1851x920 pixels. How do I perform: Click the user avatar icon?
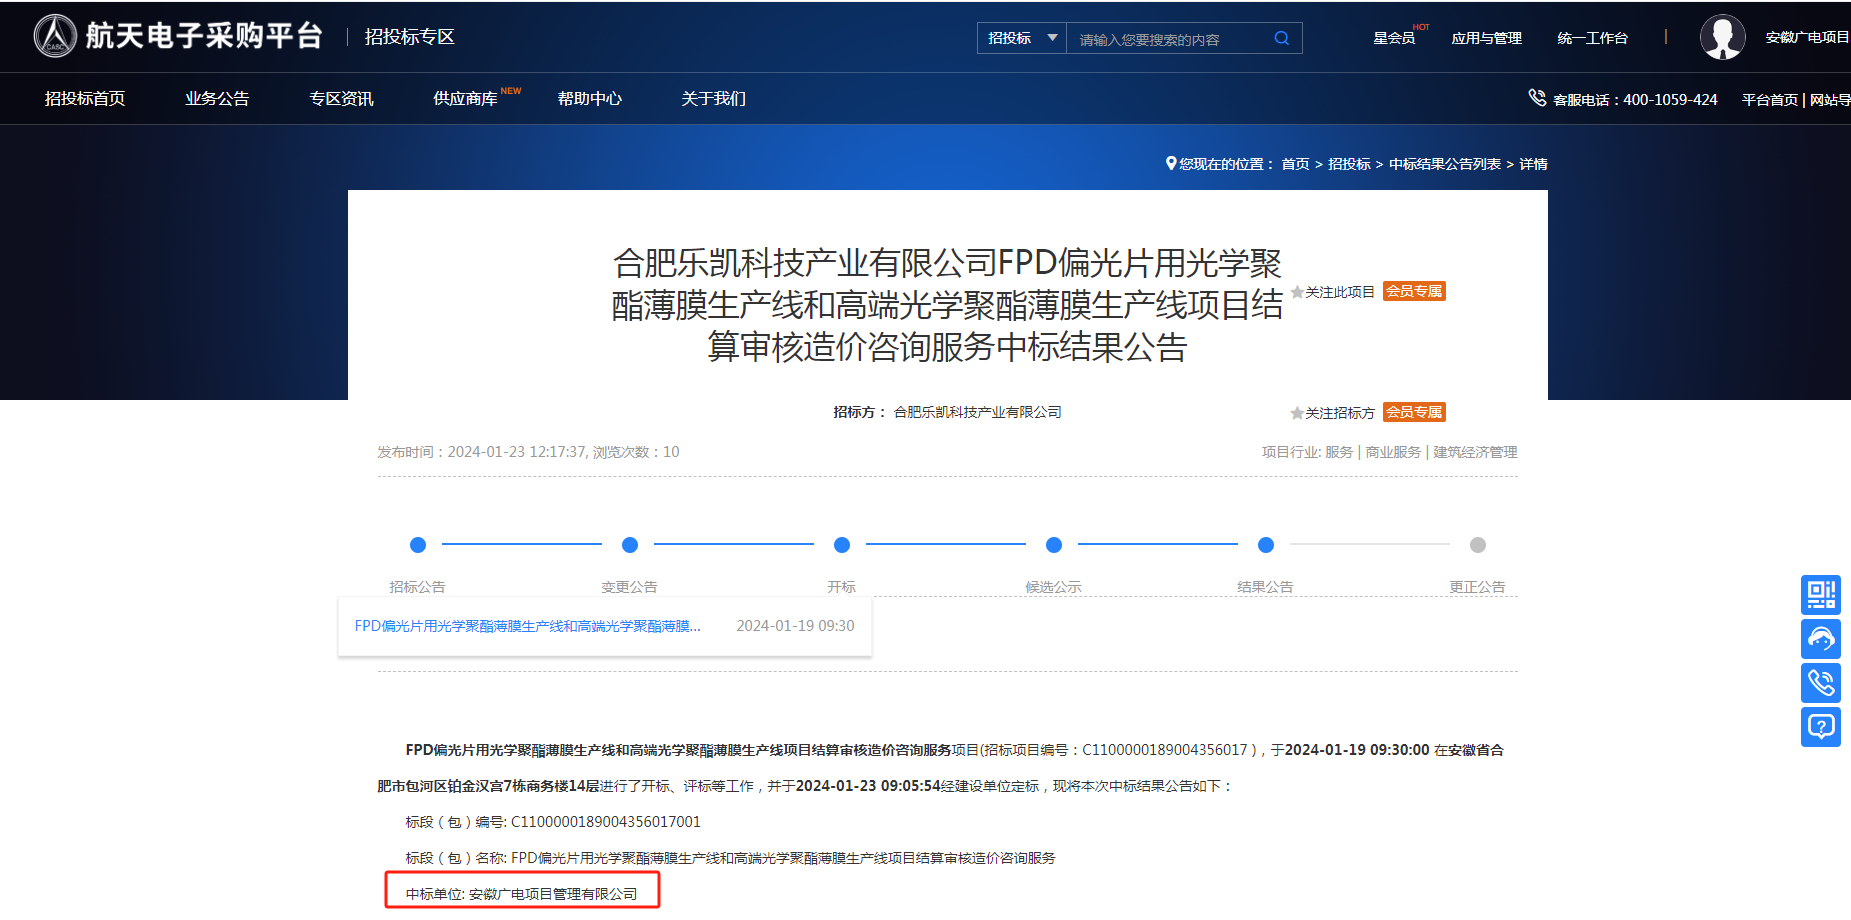point(1722,37)
